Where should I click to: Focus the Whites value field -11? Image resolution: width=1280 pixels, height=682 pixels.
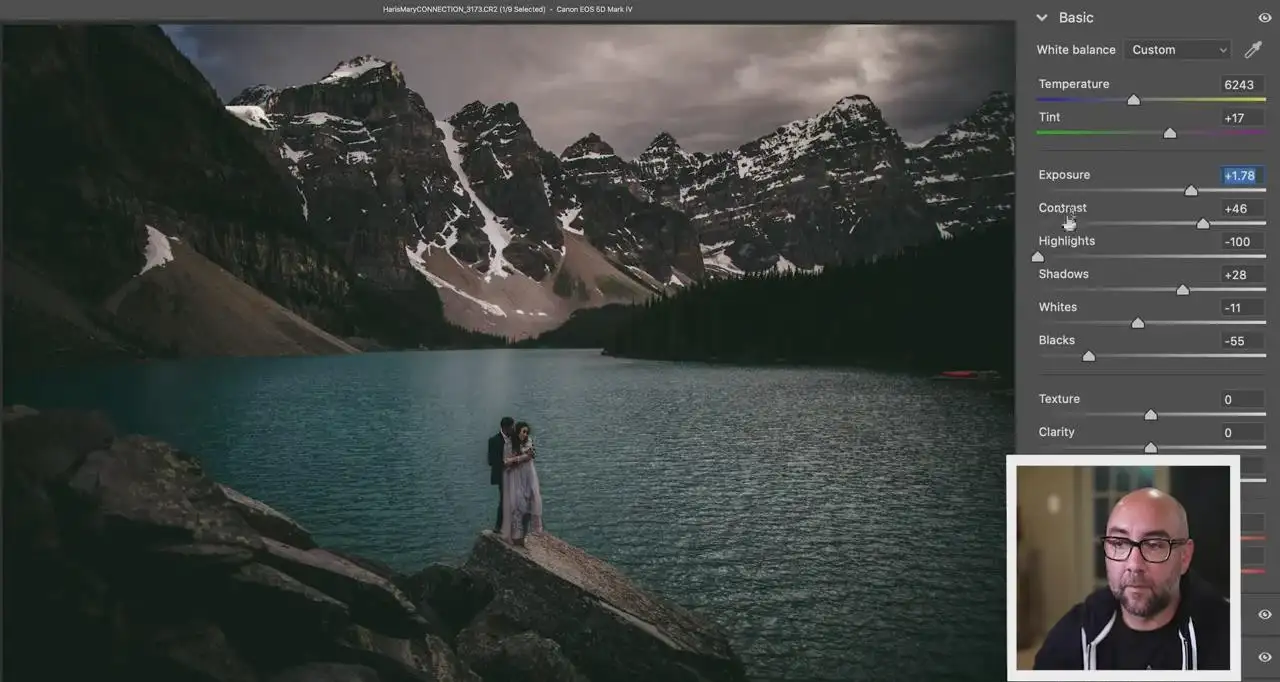(x=1243, y=308)
